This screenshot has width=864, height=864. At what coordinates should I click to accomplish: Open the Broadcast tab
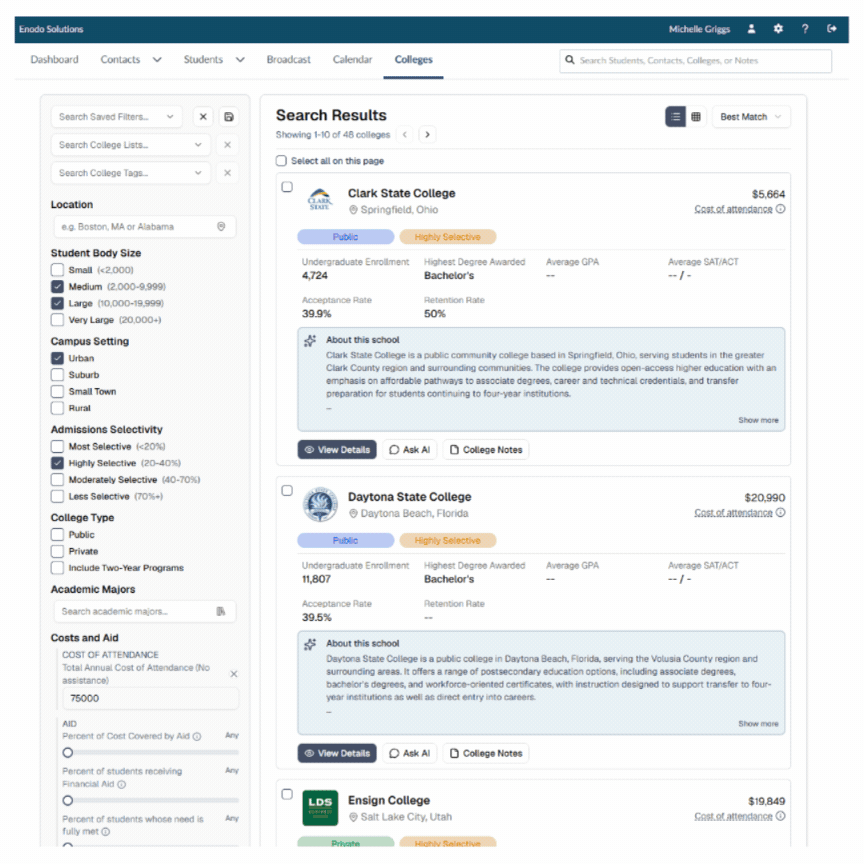tap(289, 60)
